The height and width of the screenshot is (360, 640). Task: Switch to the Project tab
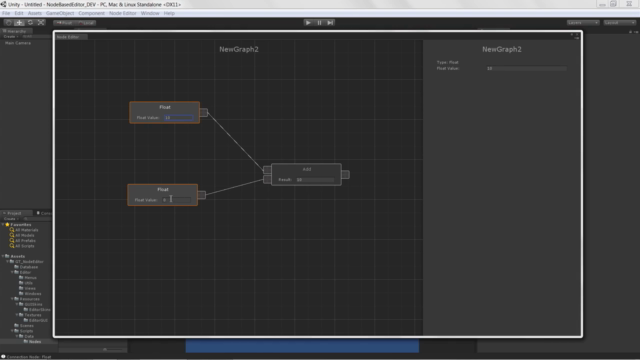(x=16, y=213)
